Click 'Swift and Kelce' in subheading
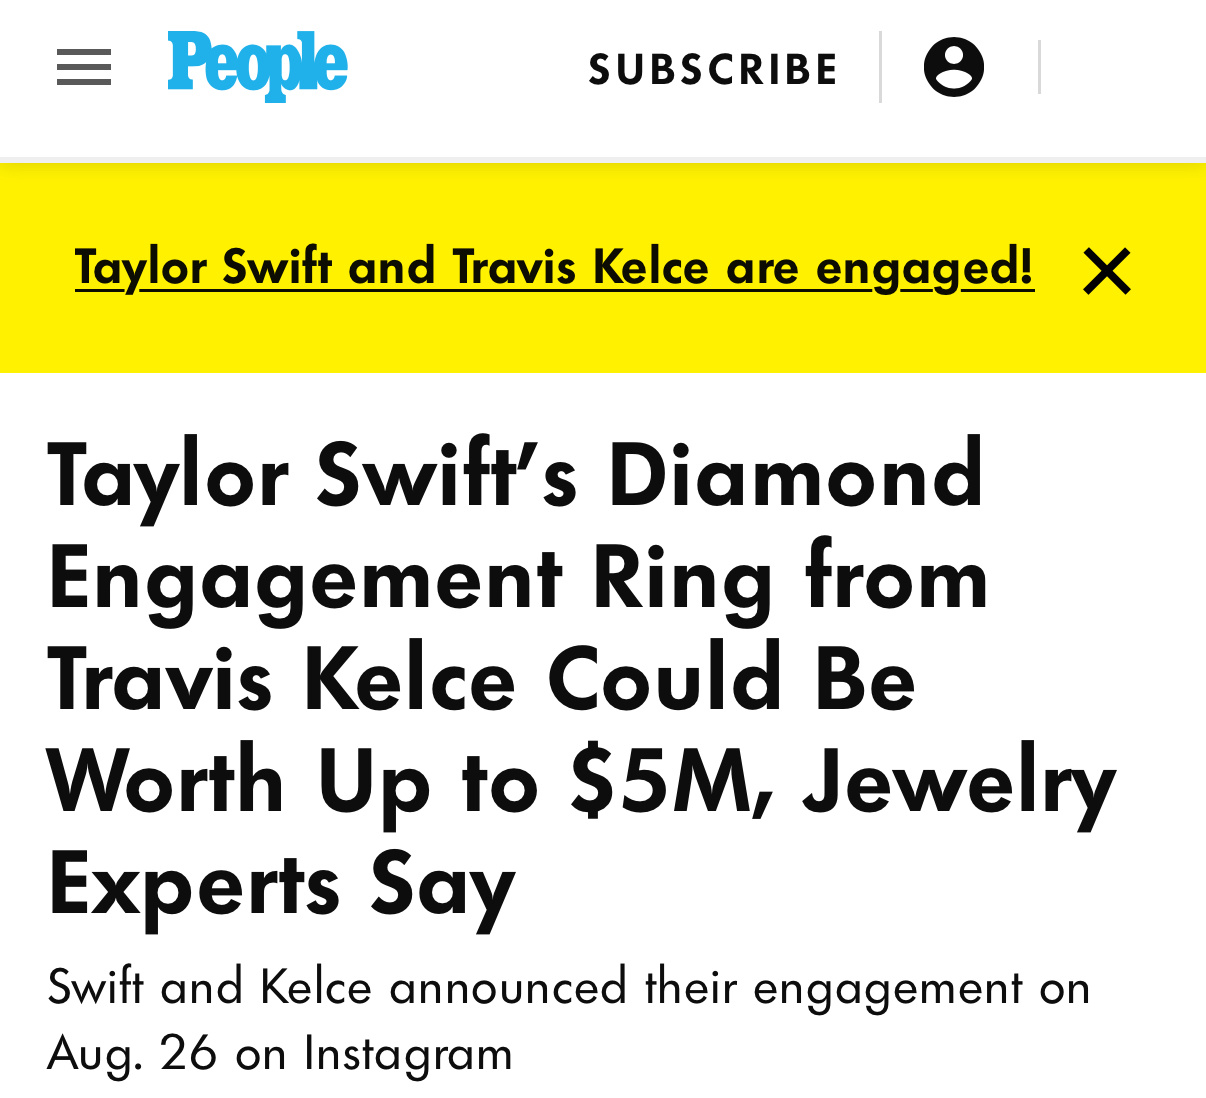 [210, 987]
